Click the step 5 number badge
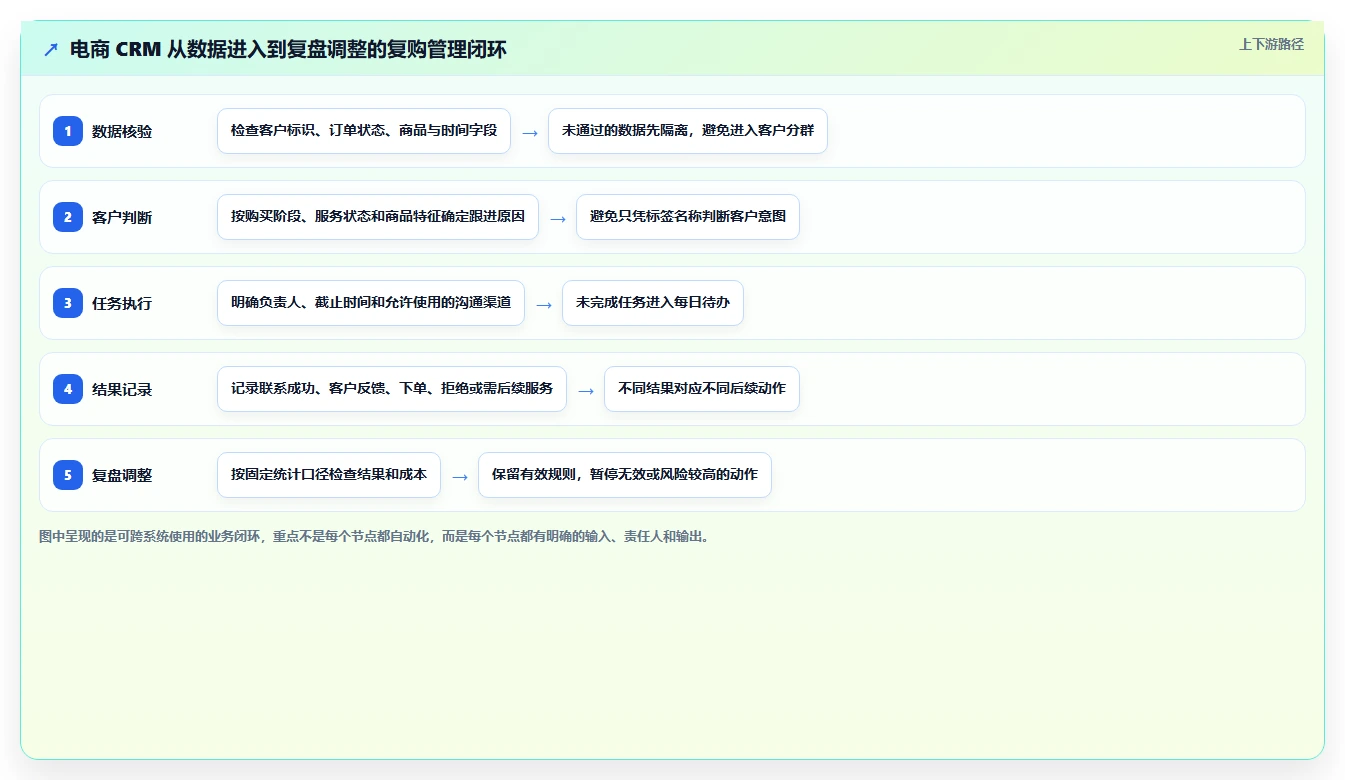Screen dimensions: 1345x780 [x=68, y=475]
